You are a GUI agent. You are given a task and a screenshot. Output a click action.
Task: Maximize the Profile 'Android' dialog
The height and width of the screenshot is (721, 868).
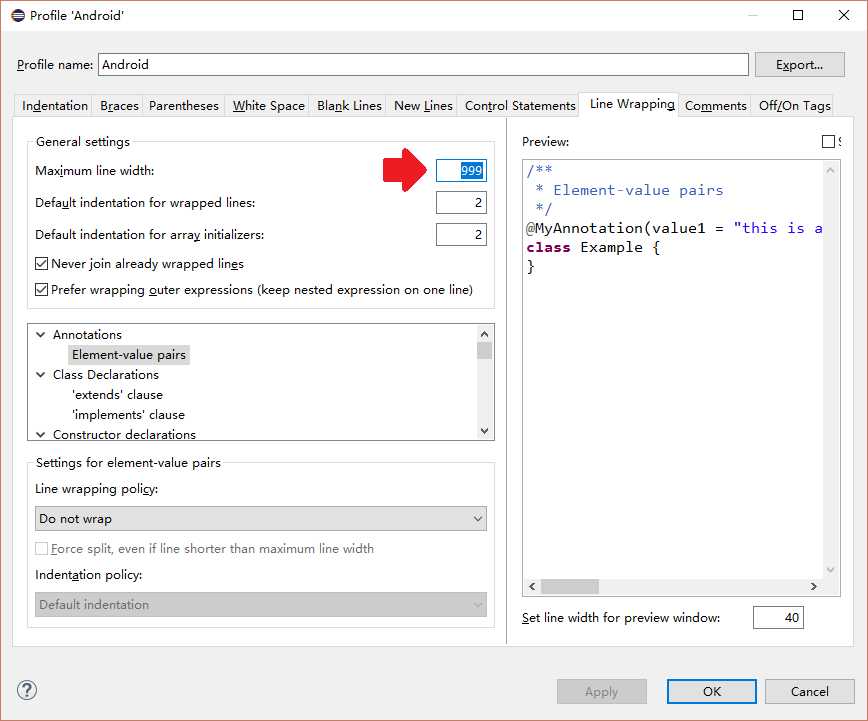tap(798, 15)
